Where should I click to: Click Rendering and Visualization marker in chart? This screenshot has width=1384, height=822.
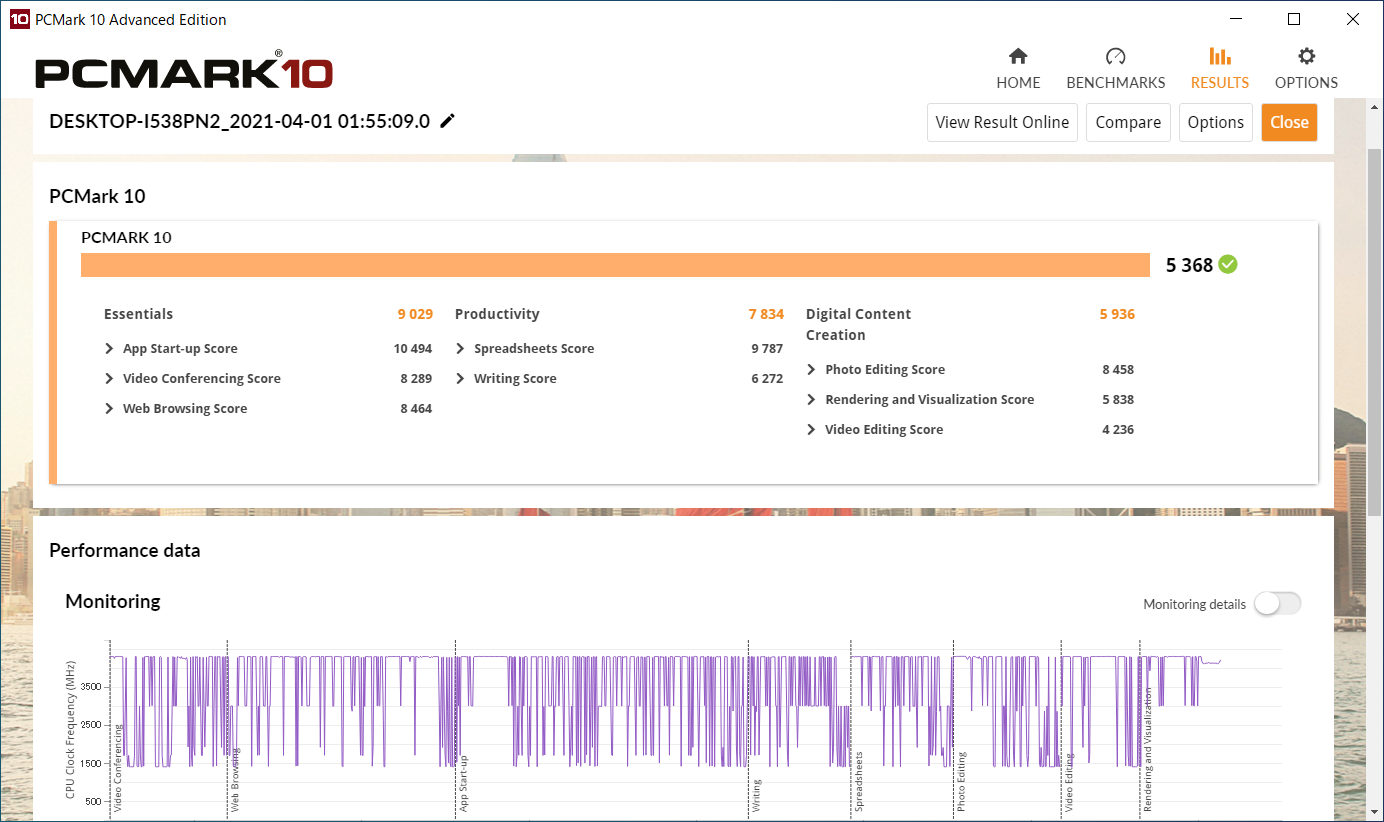point(1148,748)
